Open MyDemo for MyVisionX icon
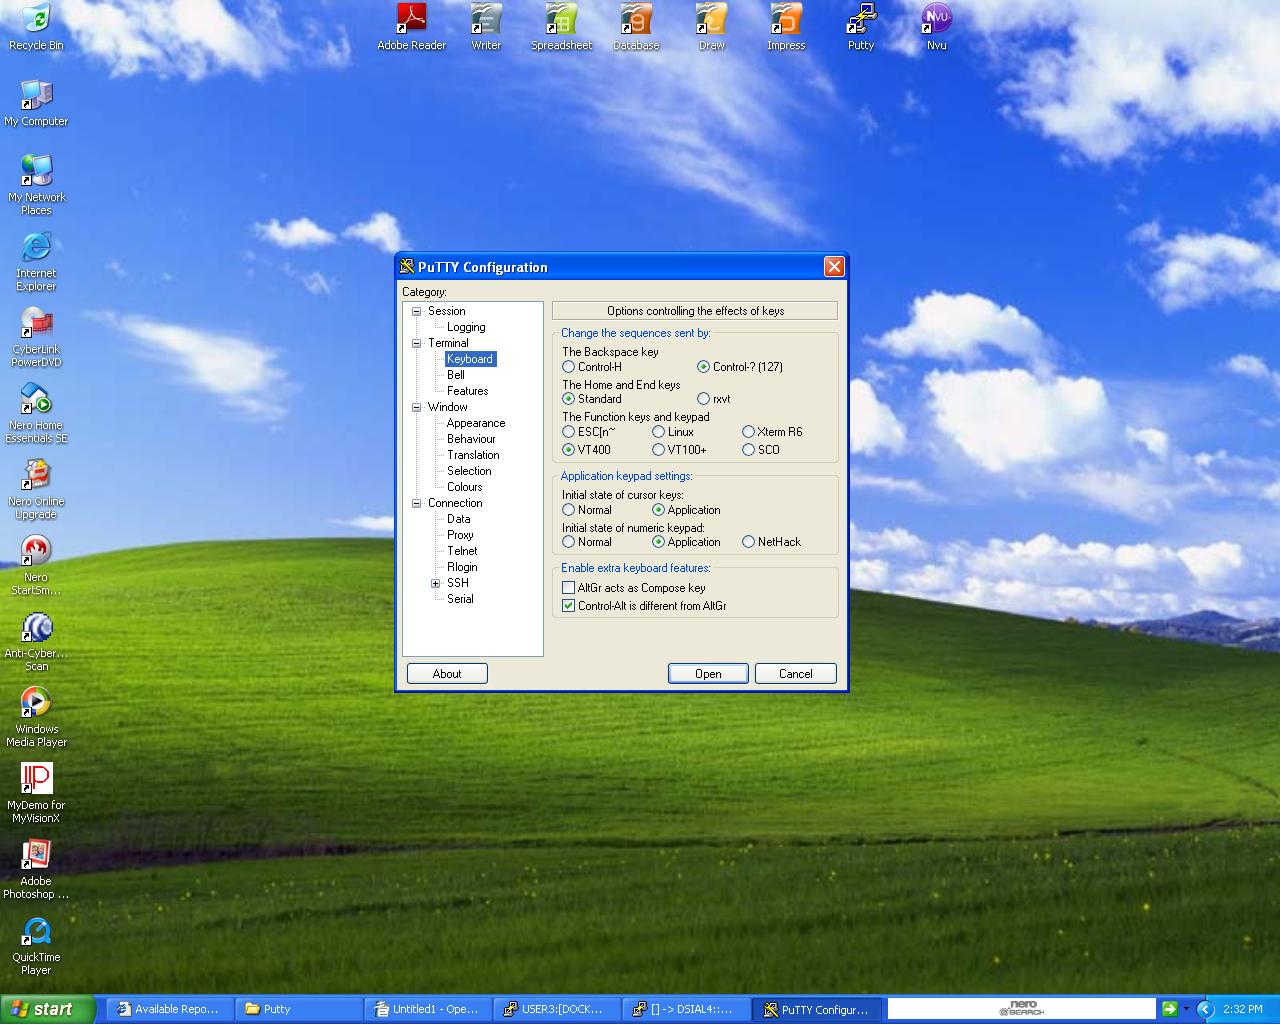This screenshot has width=1280, height=1024. click(36, 794)
